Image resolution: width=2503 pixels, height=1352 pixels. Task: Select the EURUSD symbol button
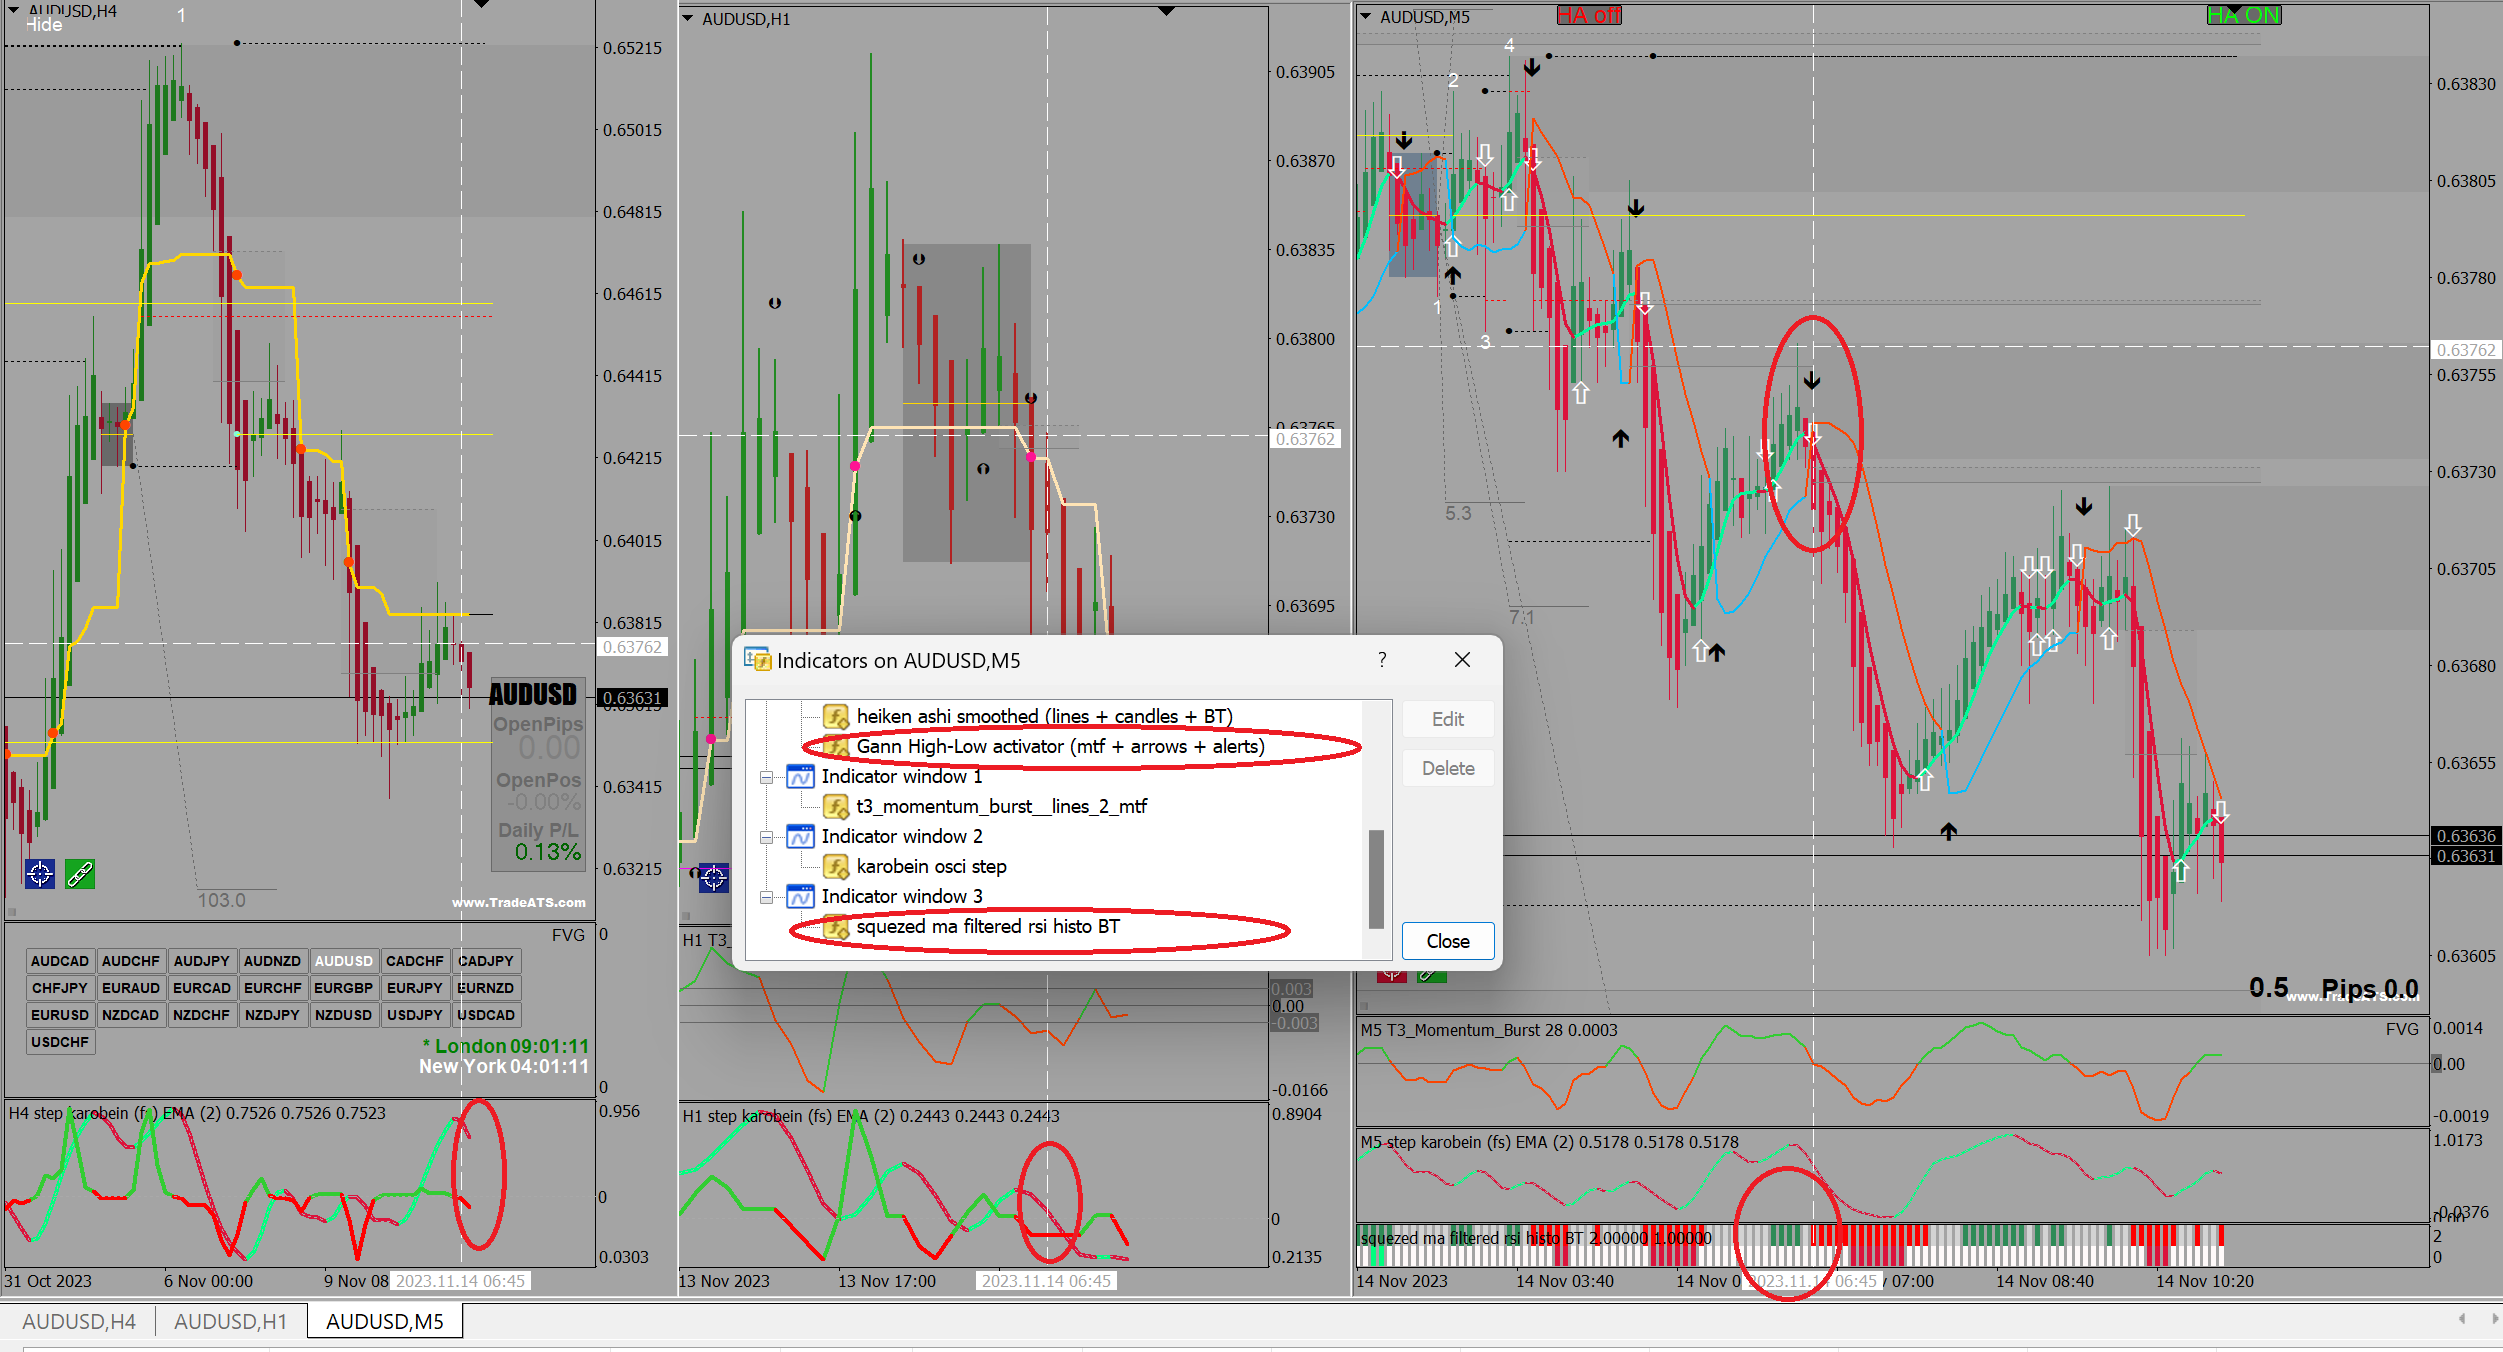(59, 1014)
